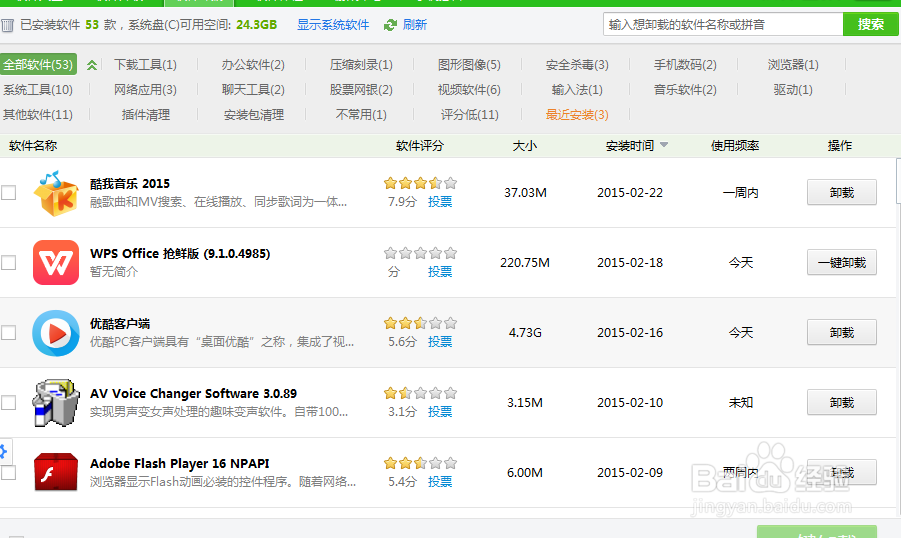901x538 pixels.
Task: Open the 手机数码(2) category
Action: tap(686, 64)
